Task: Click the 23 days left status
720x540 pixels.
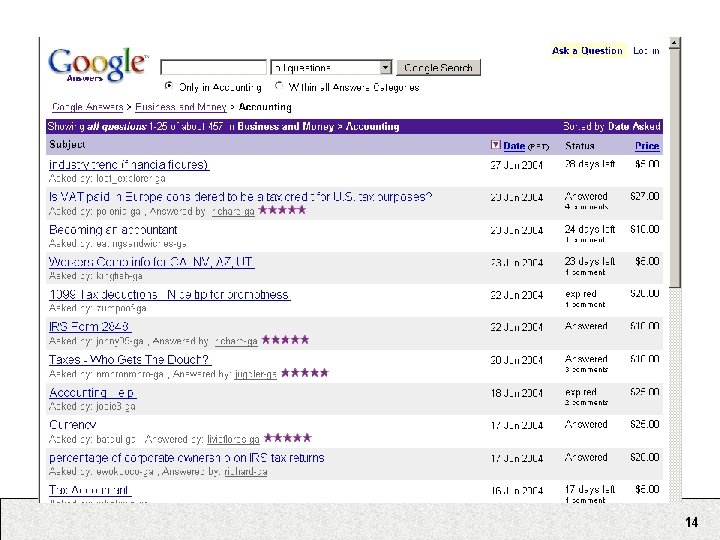Action: (x=590, y=261)
